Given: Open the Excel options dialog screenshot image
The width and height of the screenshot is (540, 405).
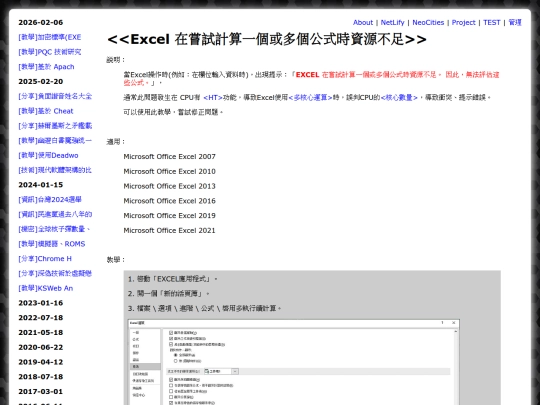Looking at the screenshot, I should (x=294, y=362).
